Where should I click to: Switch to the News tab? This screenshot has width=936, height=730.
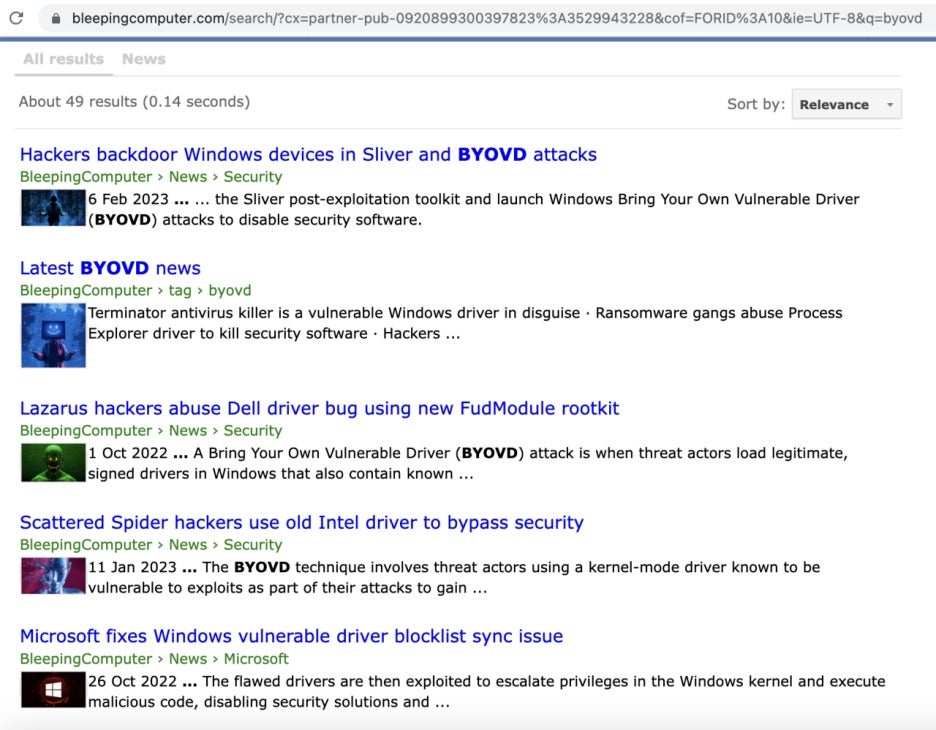pyautogui.click(x=144, y=59)
